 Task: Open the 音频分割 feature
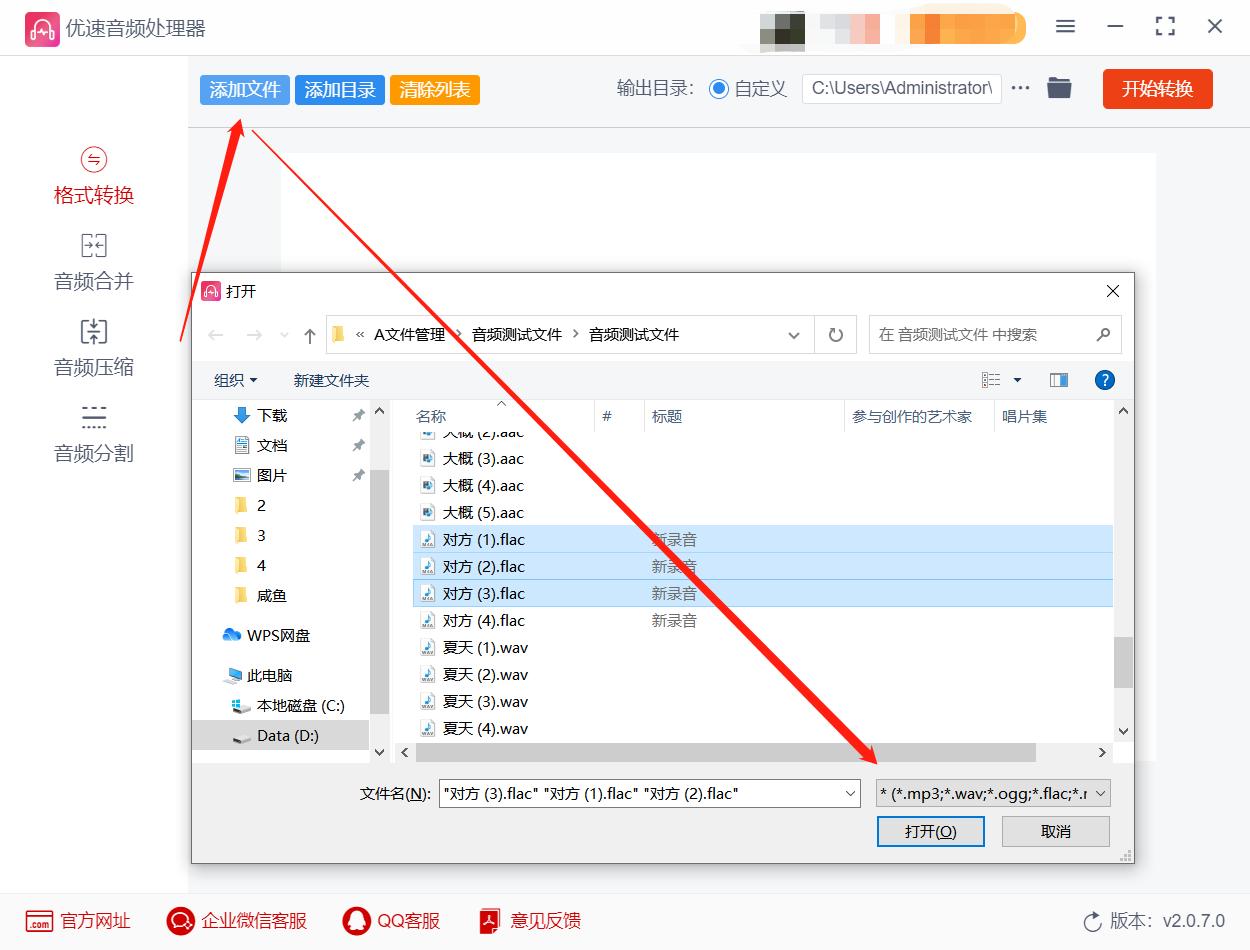[x=92, y=434]
